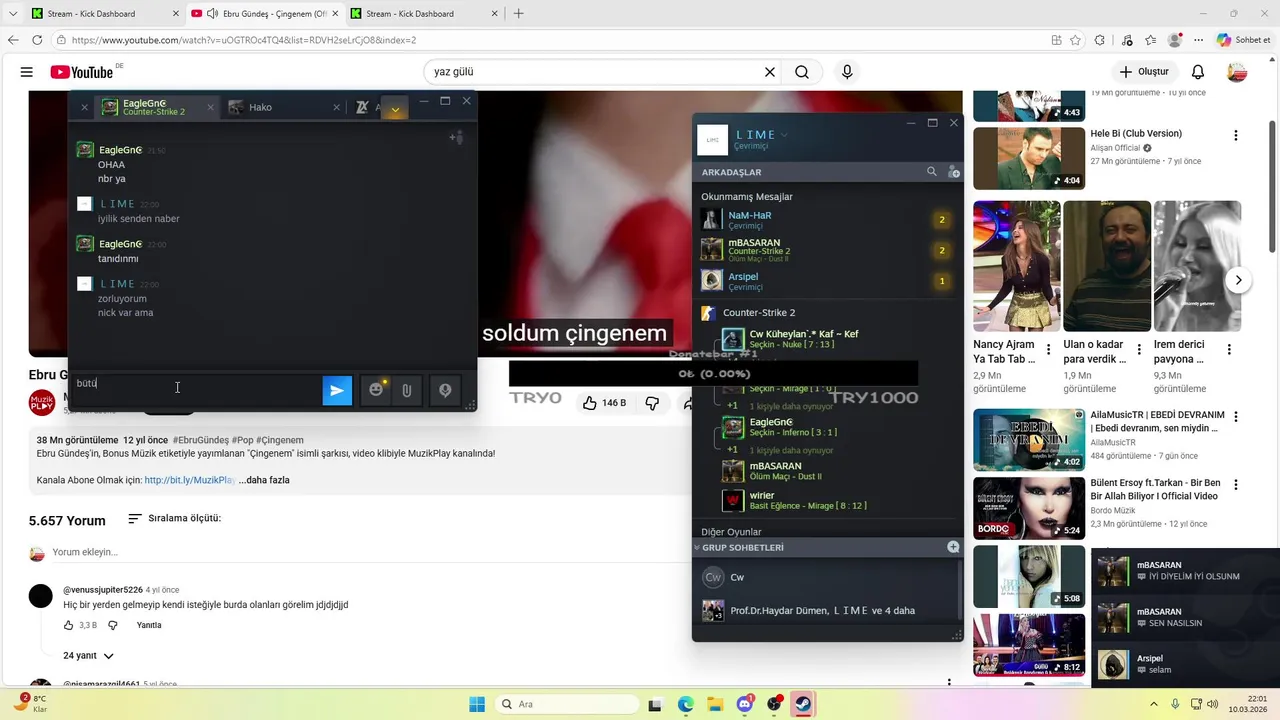Open a new browser tab

(x=518, y=14)
